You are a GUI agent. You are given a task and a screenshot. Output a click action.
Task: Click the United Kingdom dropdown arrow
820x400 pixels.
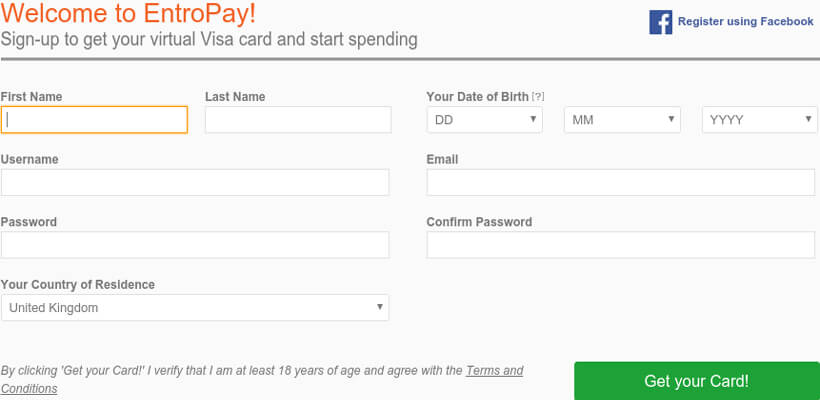point(380,307)
